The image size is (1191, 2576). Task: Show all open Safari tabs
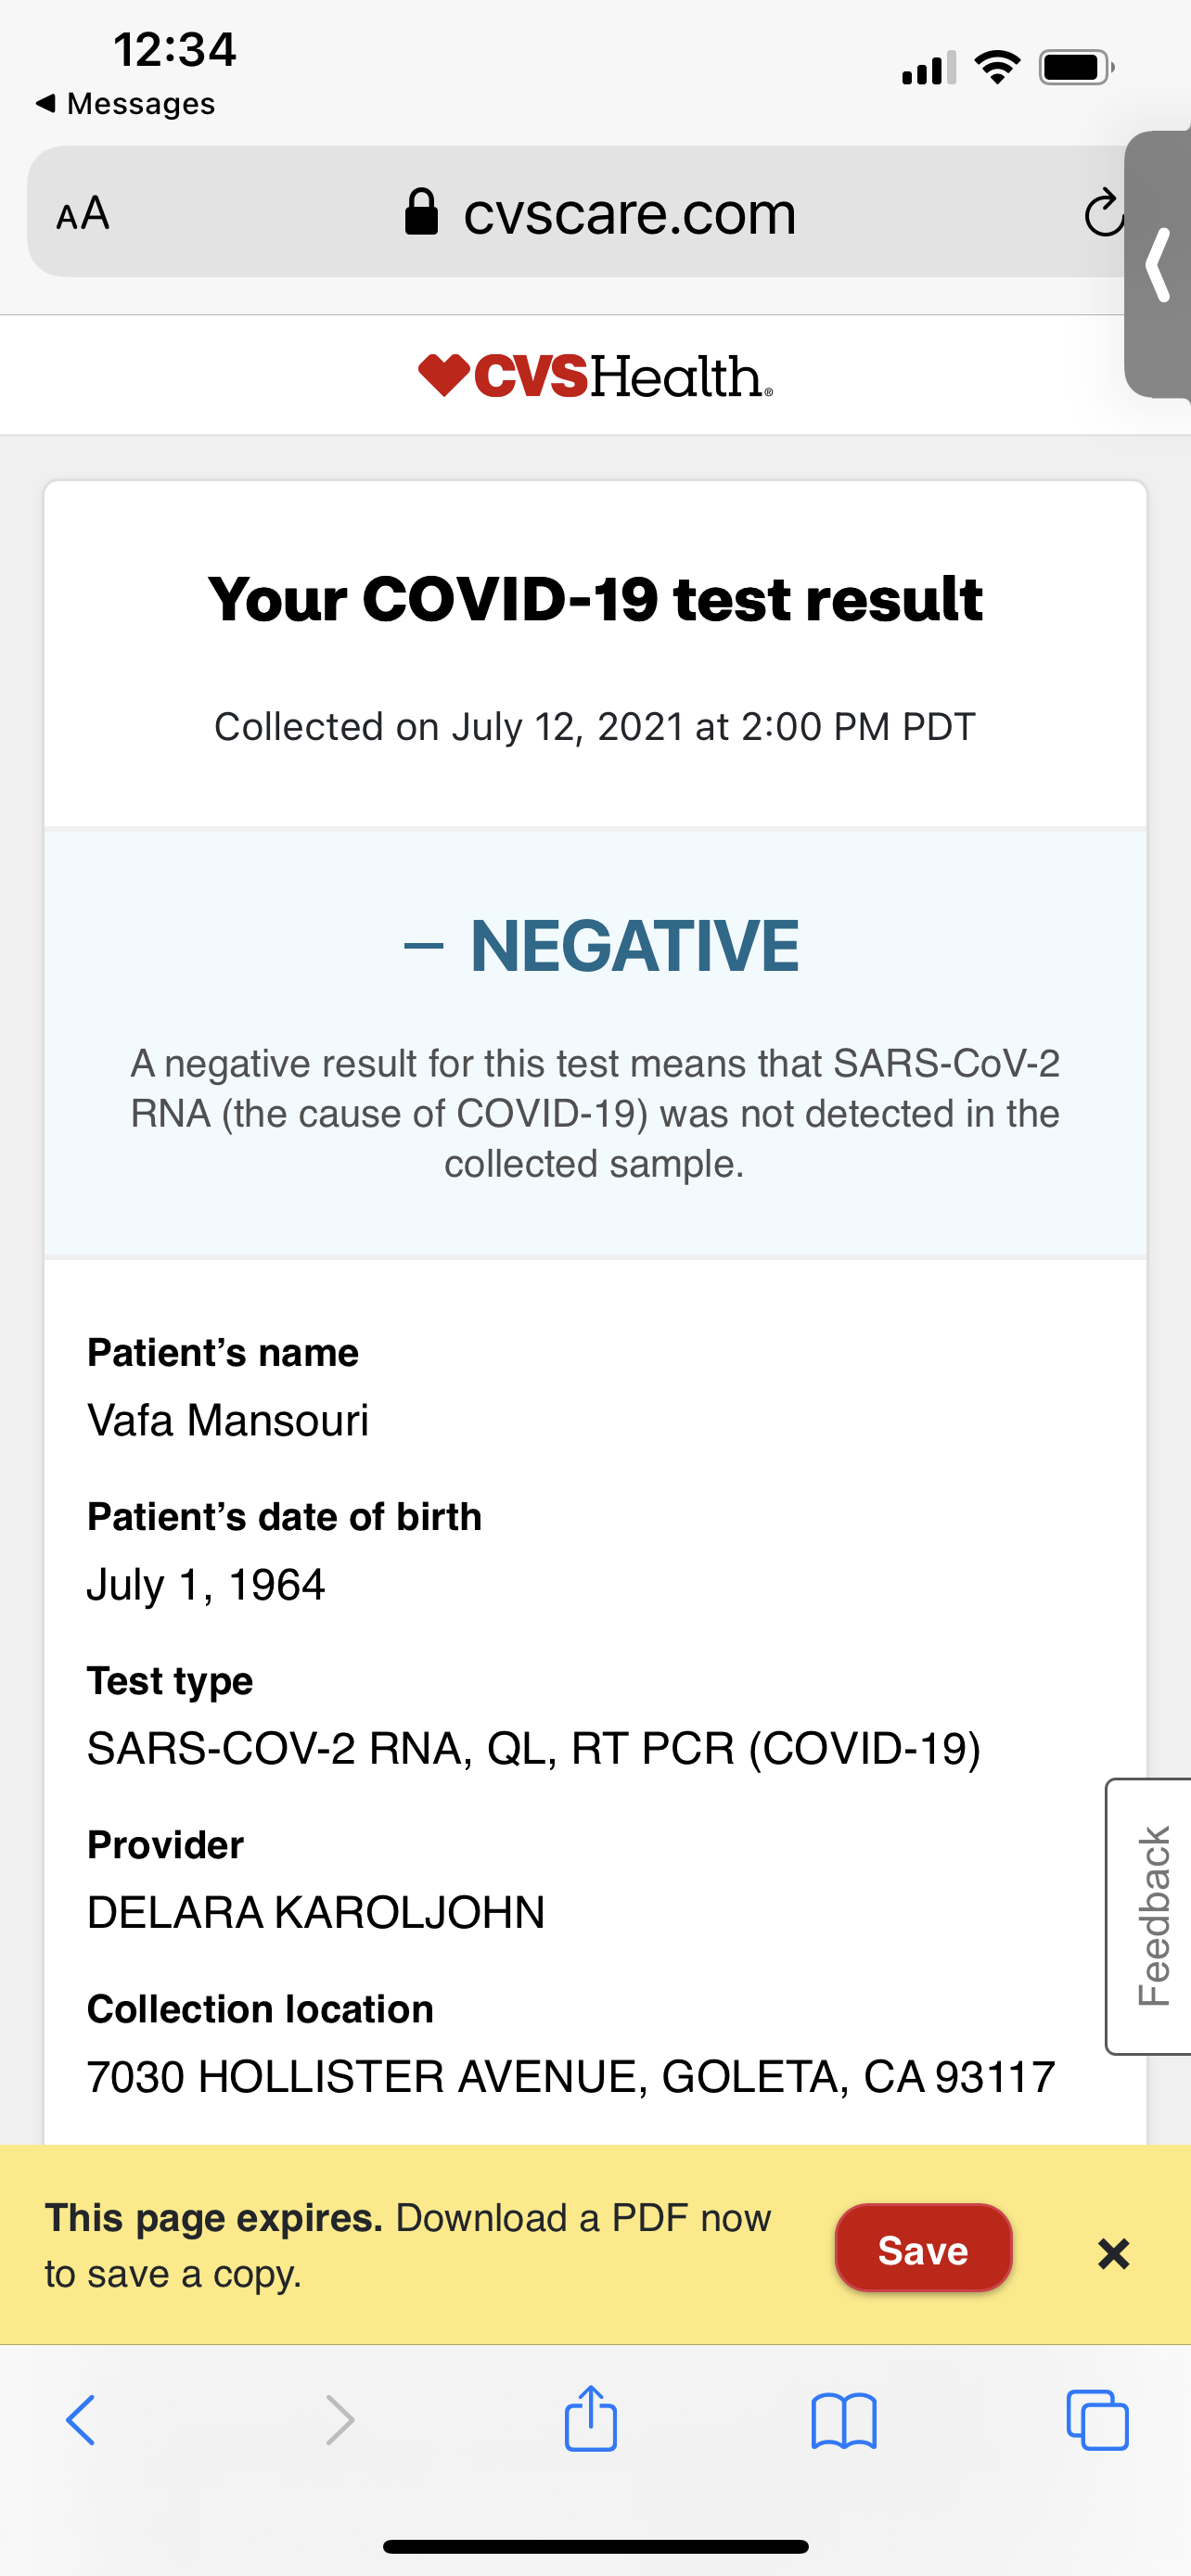1097,2421
